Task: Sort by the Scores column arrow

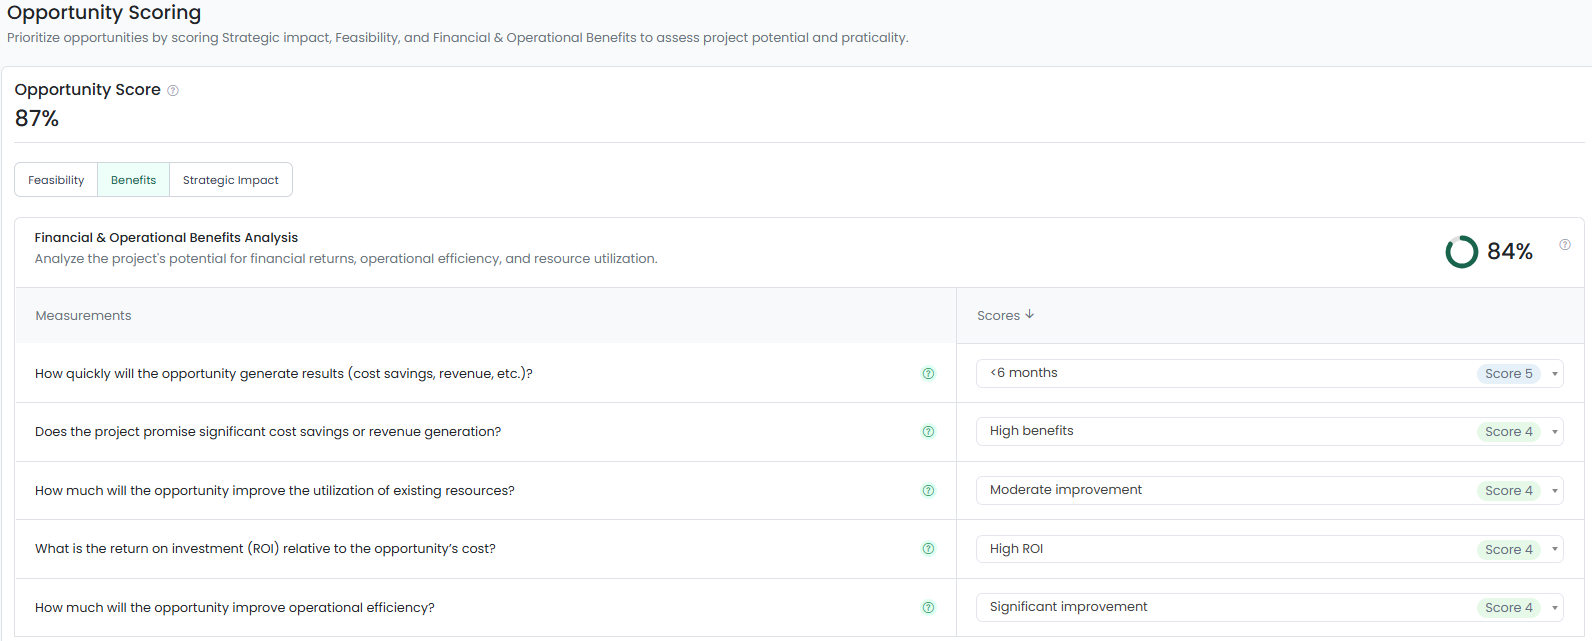Action: [1030, 315]
